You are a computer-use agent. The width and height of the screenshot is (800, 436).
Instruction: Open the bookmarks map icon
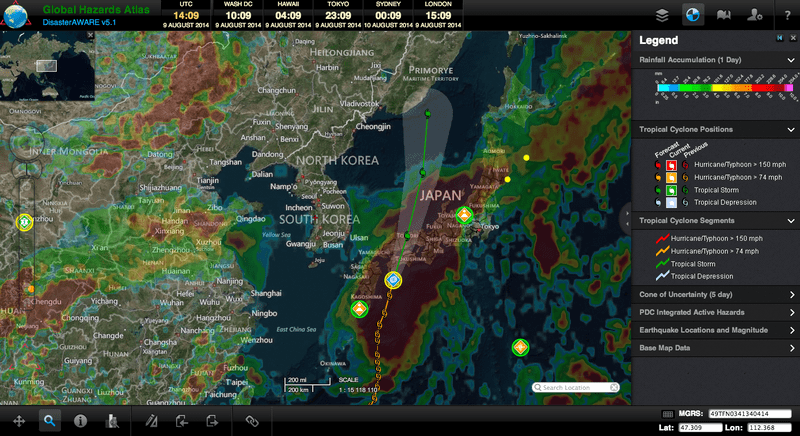tap(724, 14)
